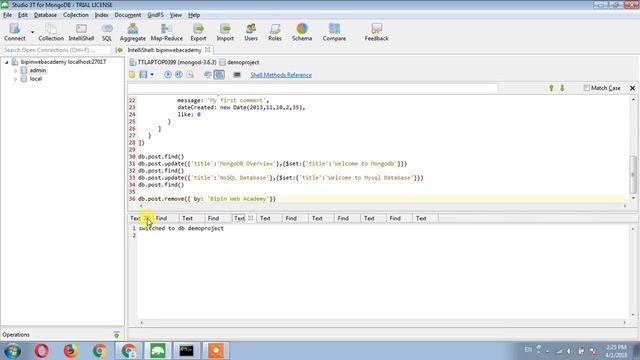
Task: Start the Export wizard
Action: 198,32
